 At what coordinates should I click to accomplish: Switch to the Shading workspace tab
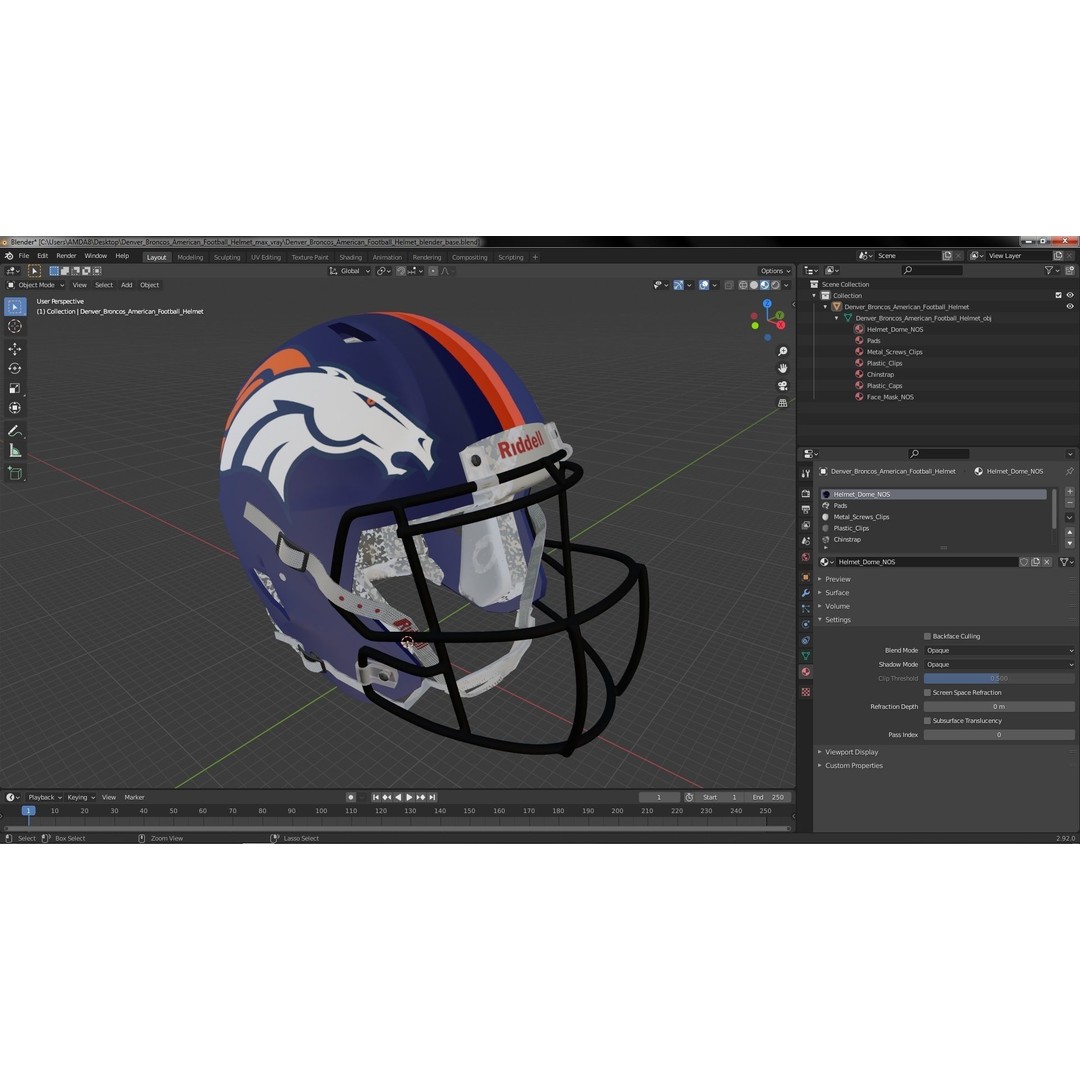pyautogui.click(x=351, y=258)
